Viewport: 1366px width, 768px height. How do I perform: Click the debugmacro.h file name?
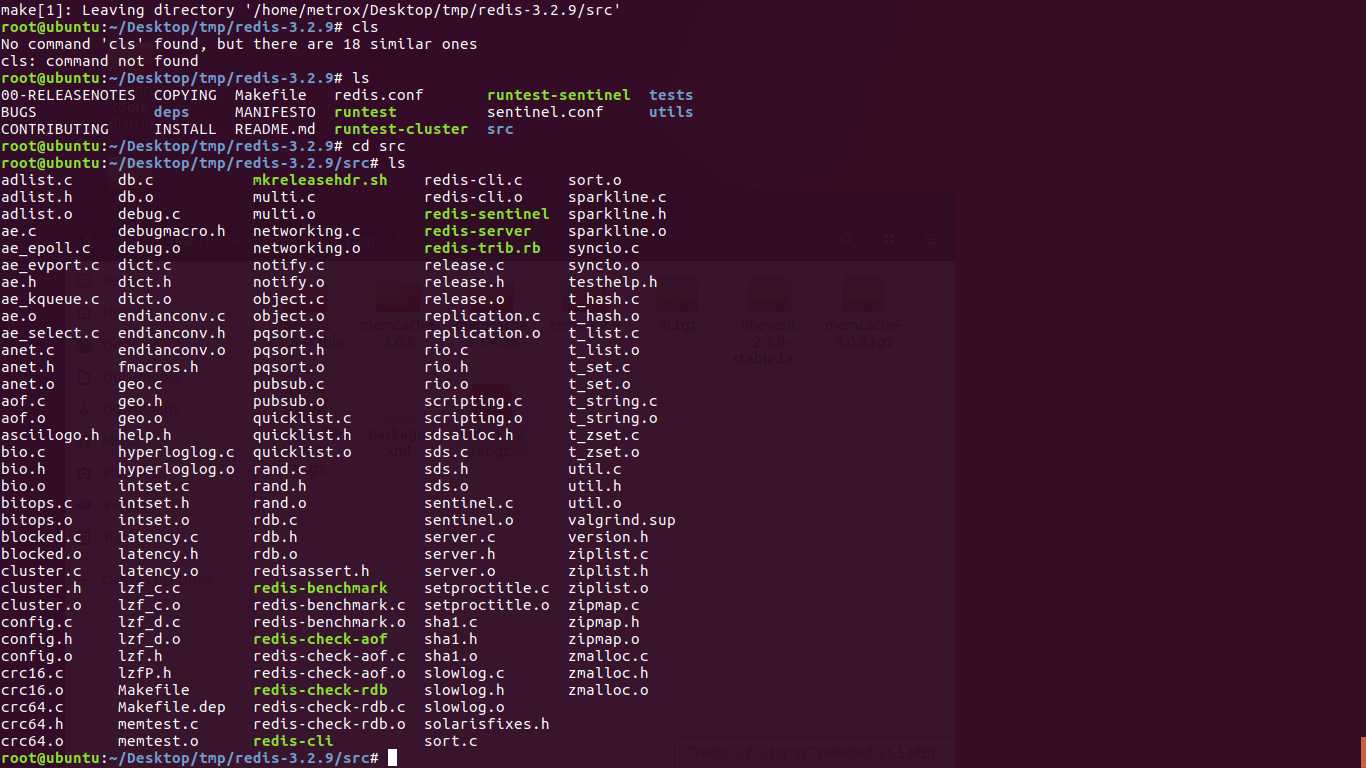(x=172, y=231)
